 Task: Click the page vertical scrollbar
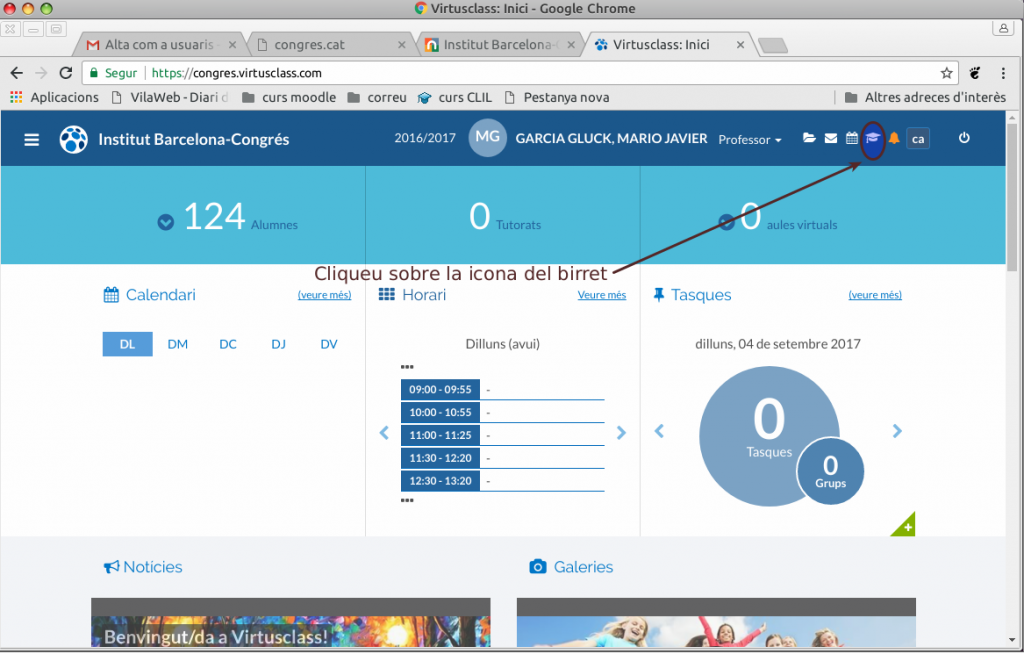click(x=1012, y=196)
